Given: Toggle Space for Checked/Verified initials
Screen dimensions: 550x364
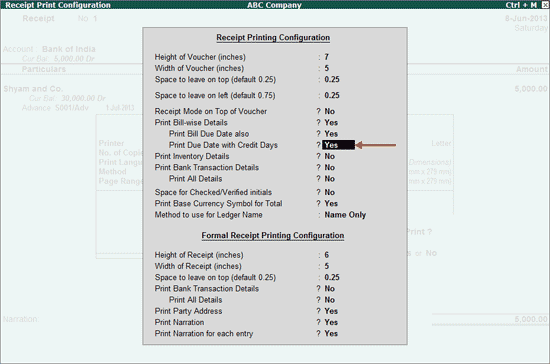Looking at the screenshot, I should pyautogui.click(x=329, y=192).
